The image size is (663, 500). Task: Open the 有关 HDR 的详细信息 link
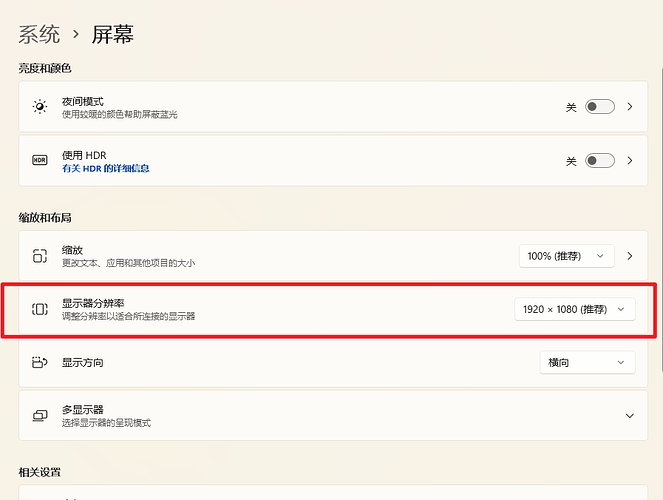pos(105,168)
